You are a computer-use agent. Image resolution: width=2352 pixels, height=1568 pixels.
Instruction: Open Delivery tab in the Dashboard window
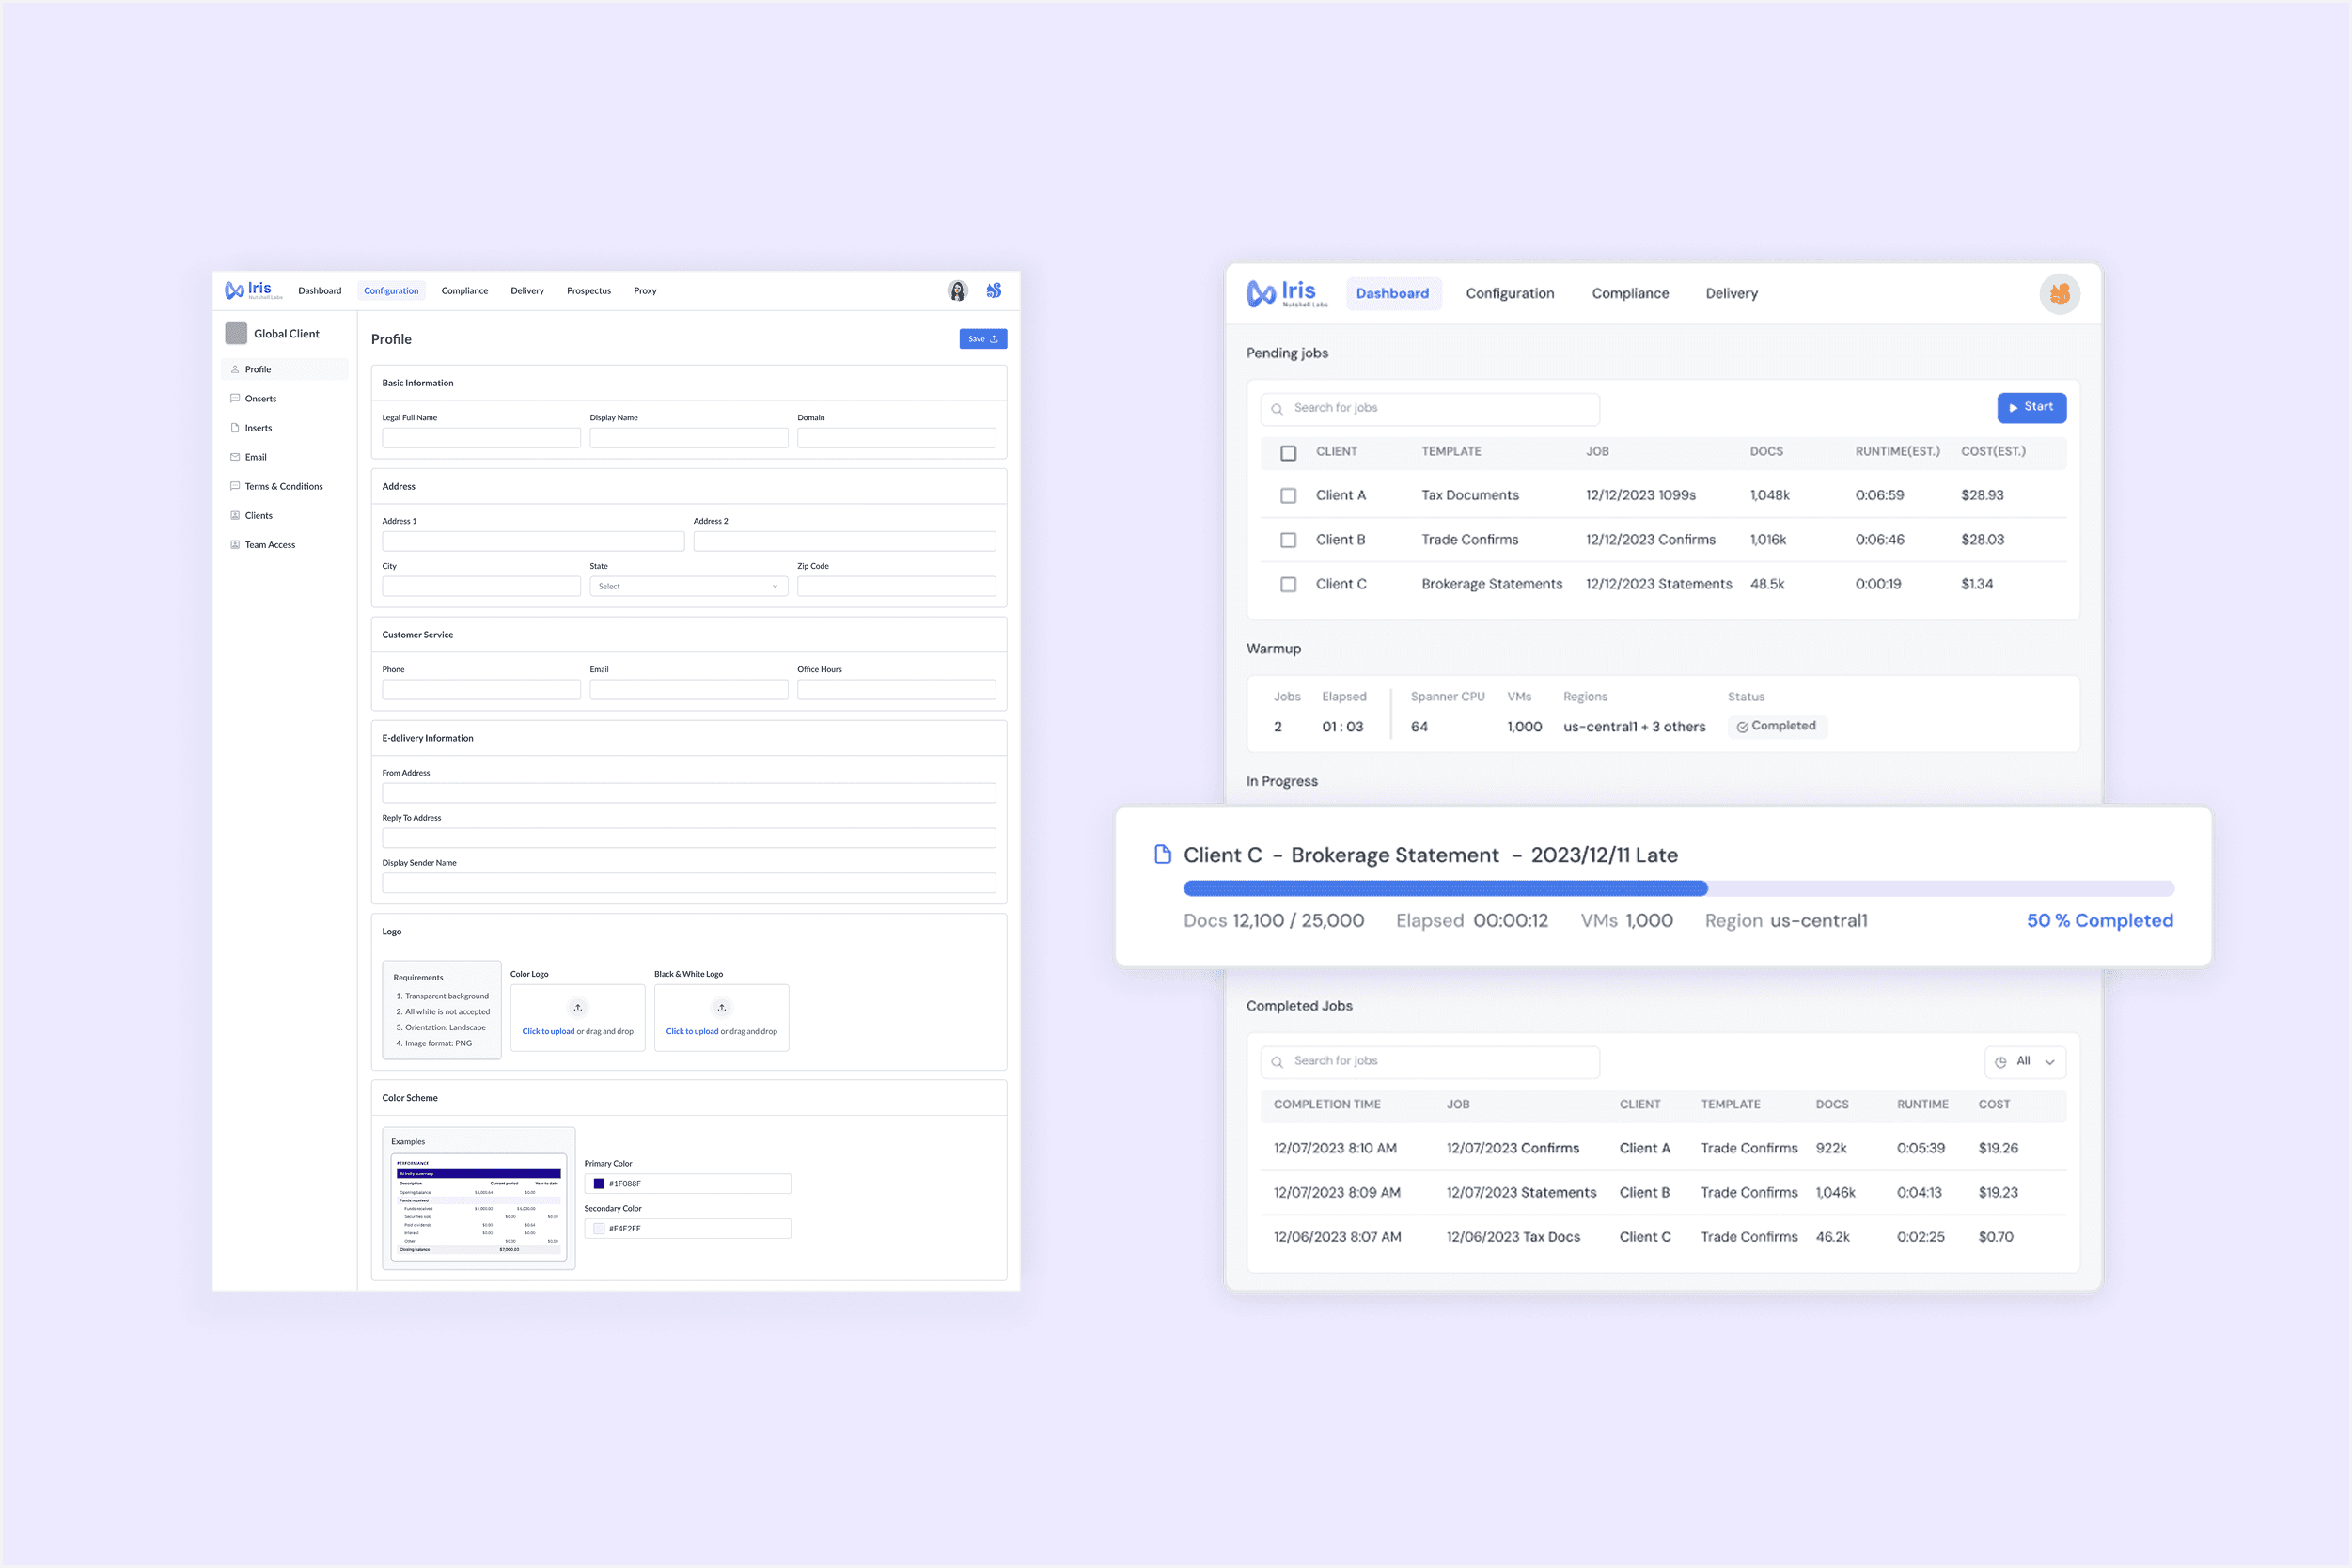pos(1732,293)
